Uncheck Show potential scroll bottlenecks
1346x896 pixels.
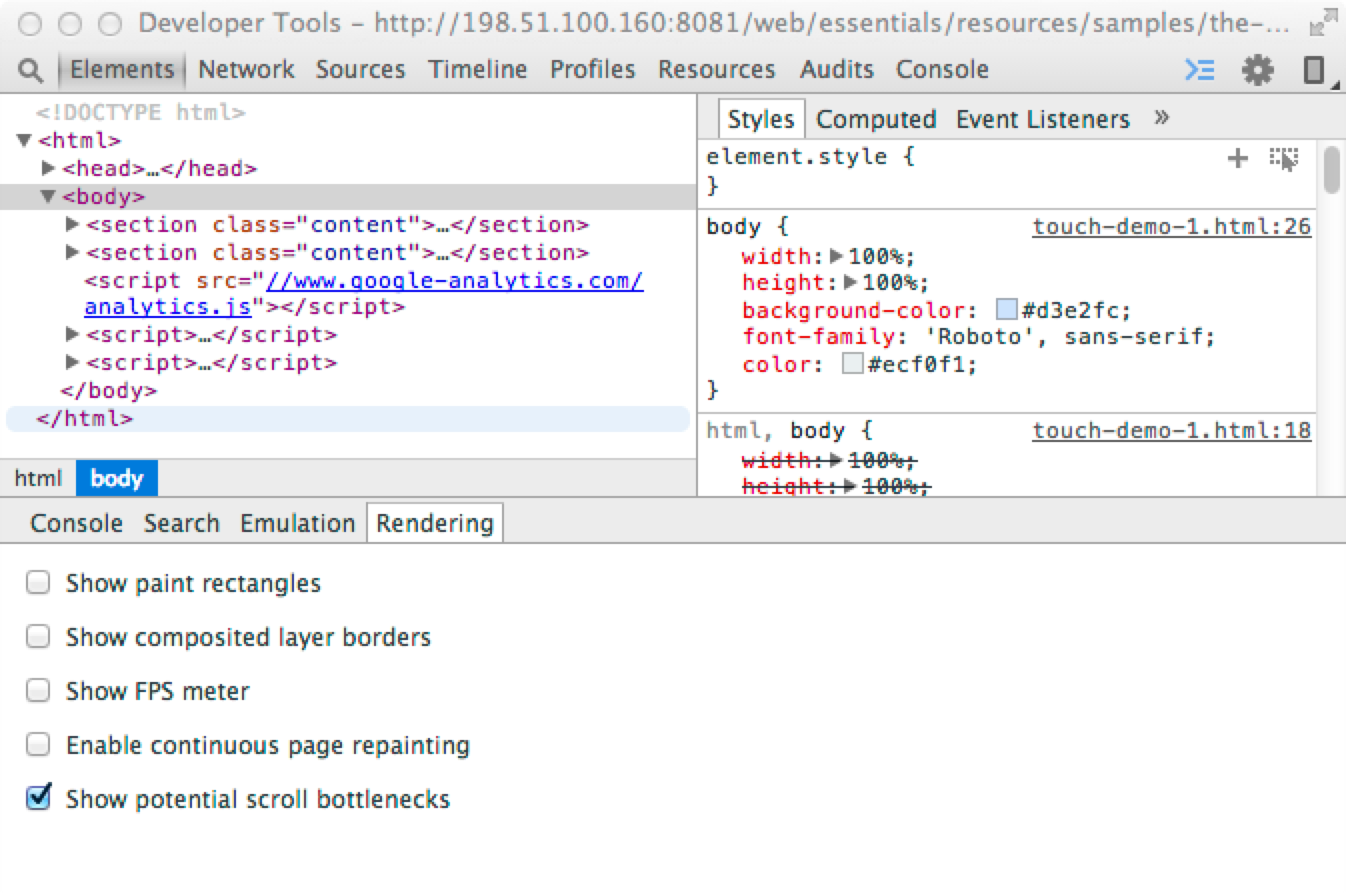(x=38, y=798)
